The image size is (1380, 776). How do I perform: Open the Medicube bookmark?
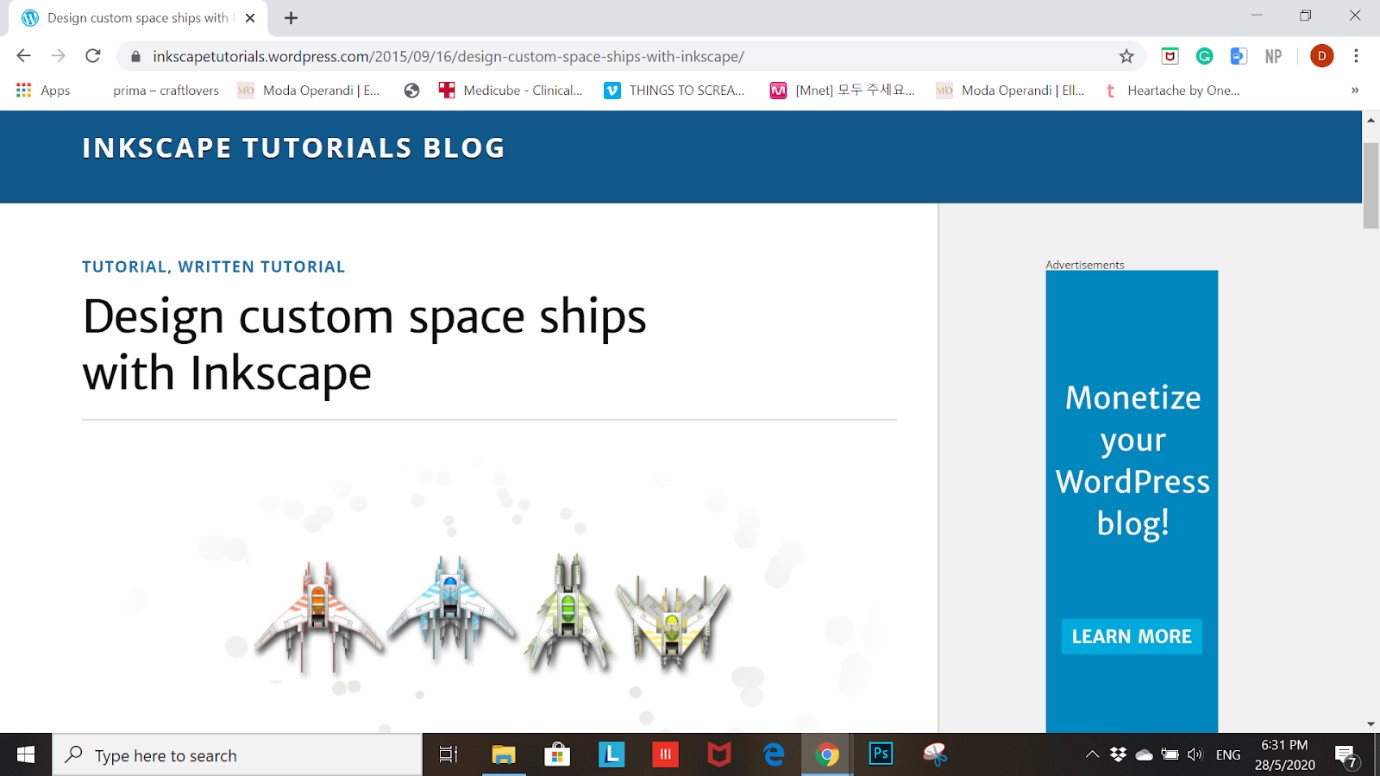click(x=511, y=90)
